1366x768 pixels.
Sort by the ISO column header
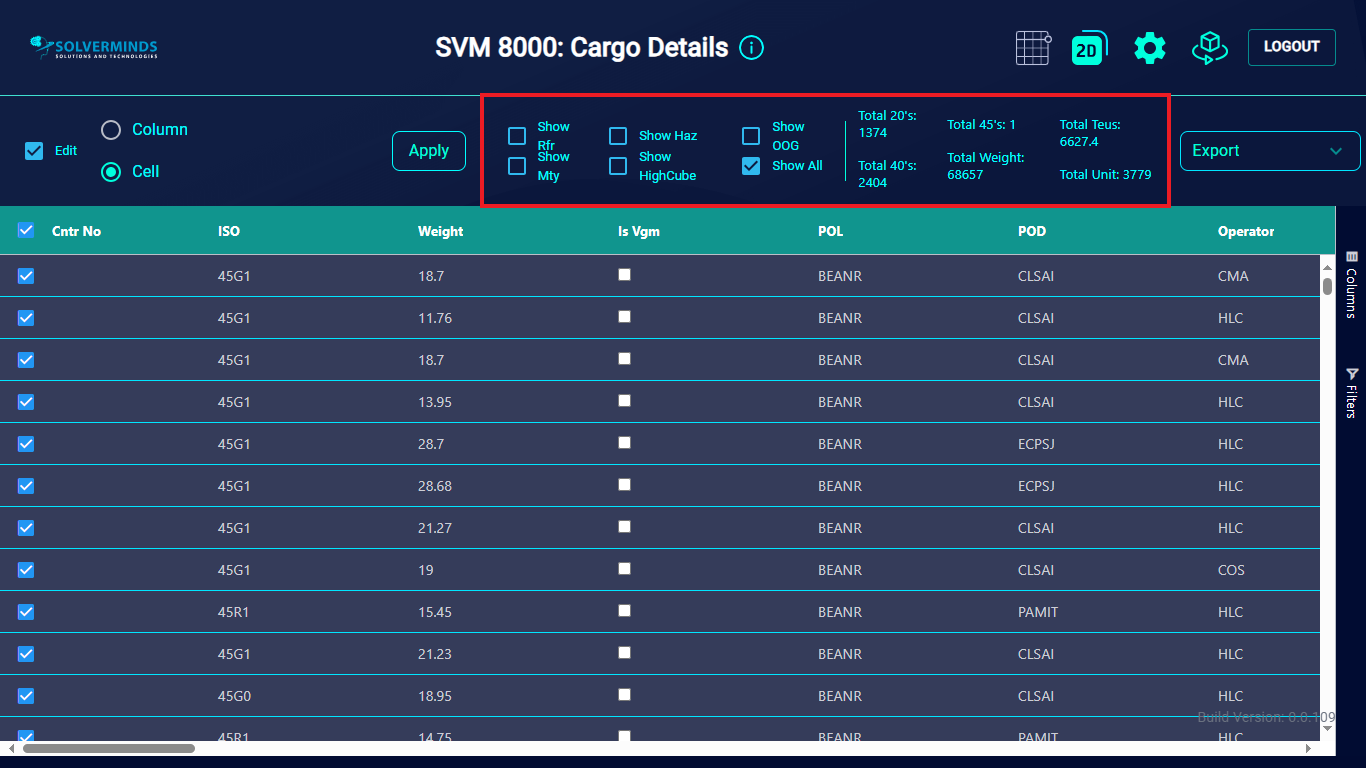[229, 231]
